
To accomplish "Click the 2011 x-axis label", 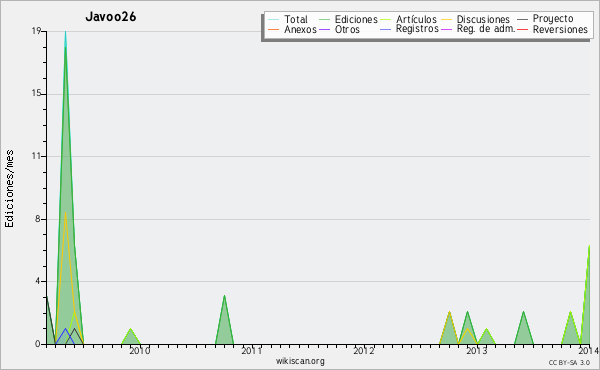I will (x=252, y=350).
